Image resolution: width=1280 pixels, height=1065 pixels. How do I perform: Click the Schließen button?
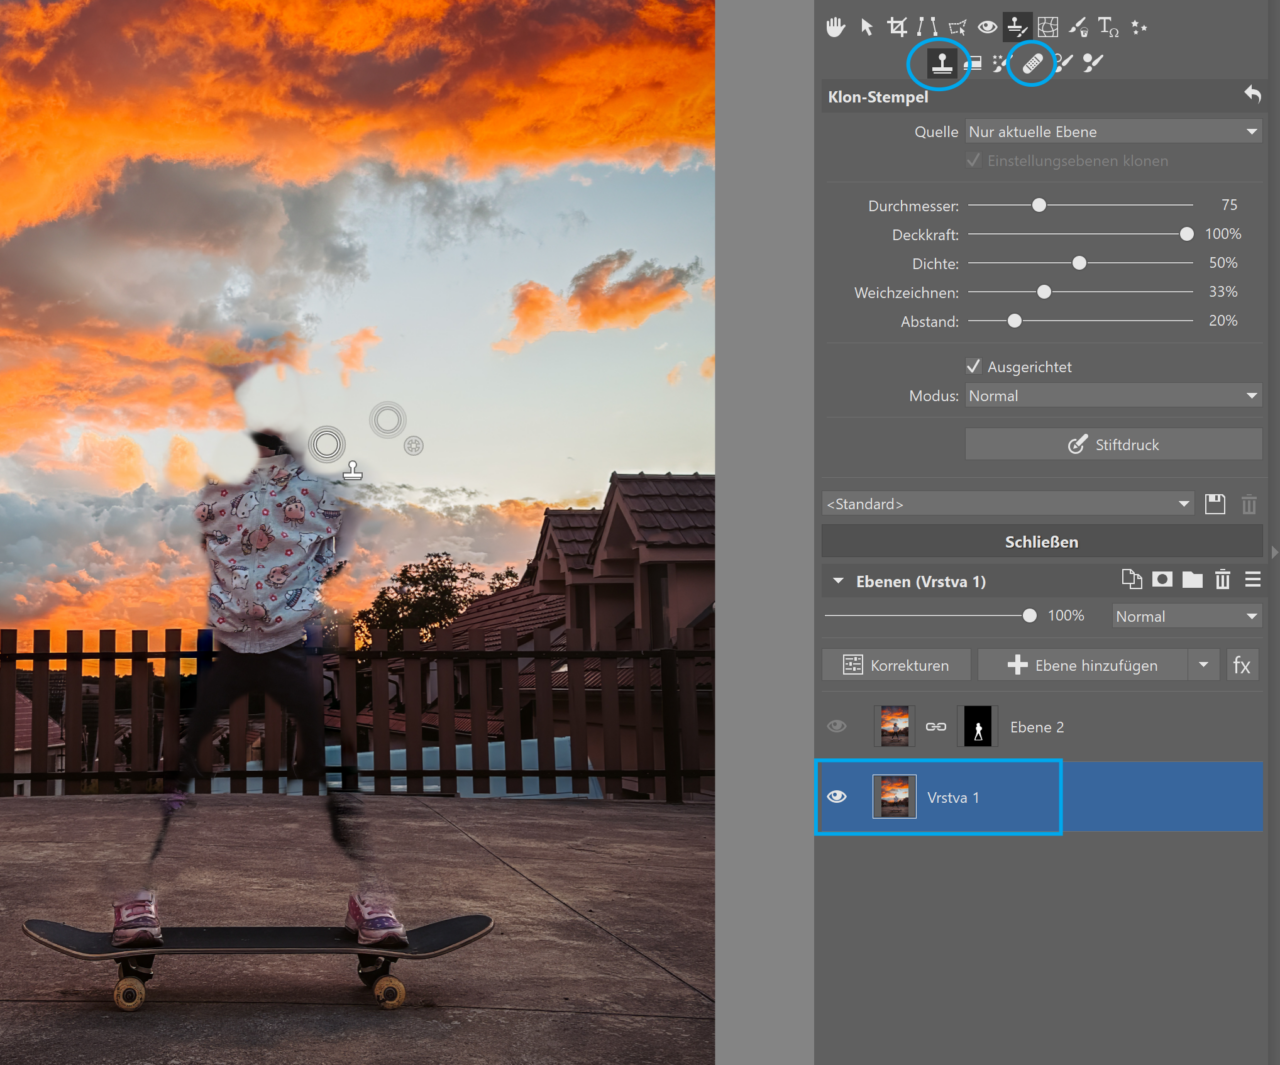pyautogui.click(x=1041, y=542)
